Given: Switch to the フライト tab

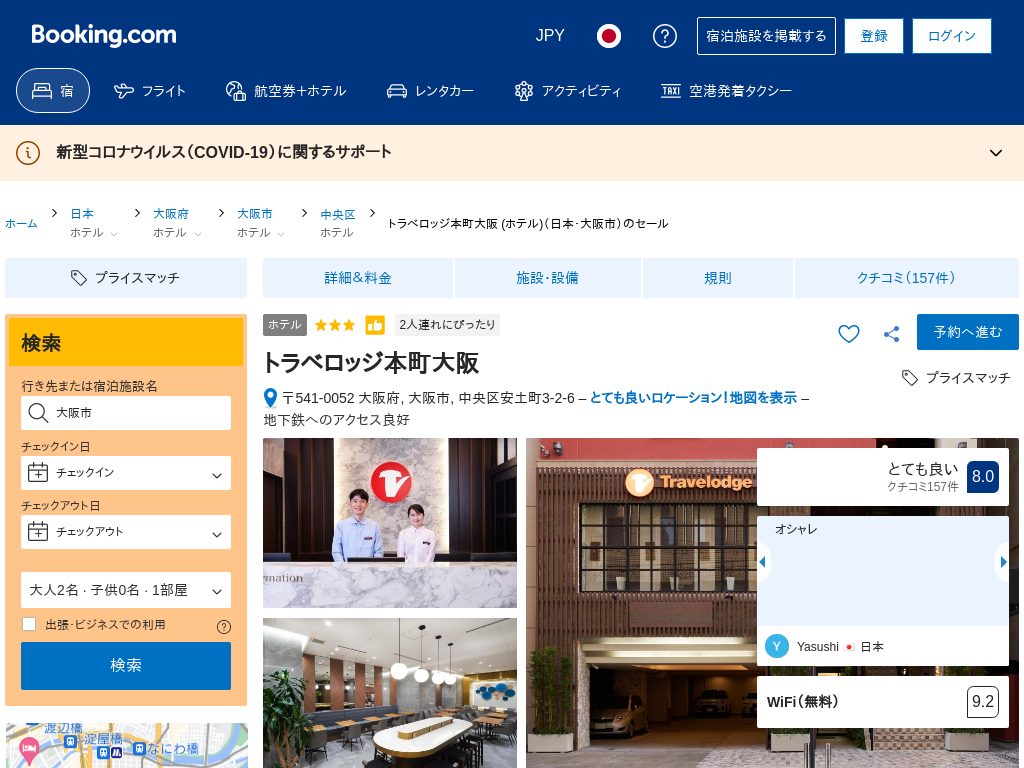Looking at the screenshot, I should pos(150,91).
